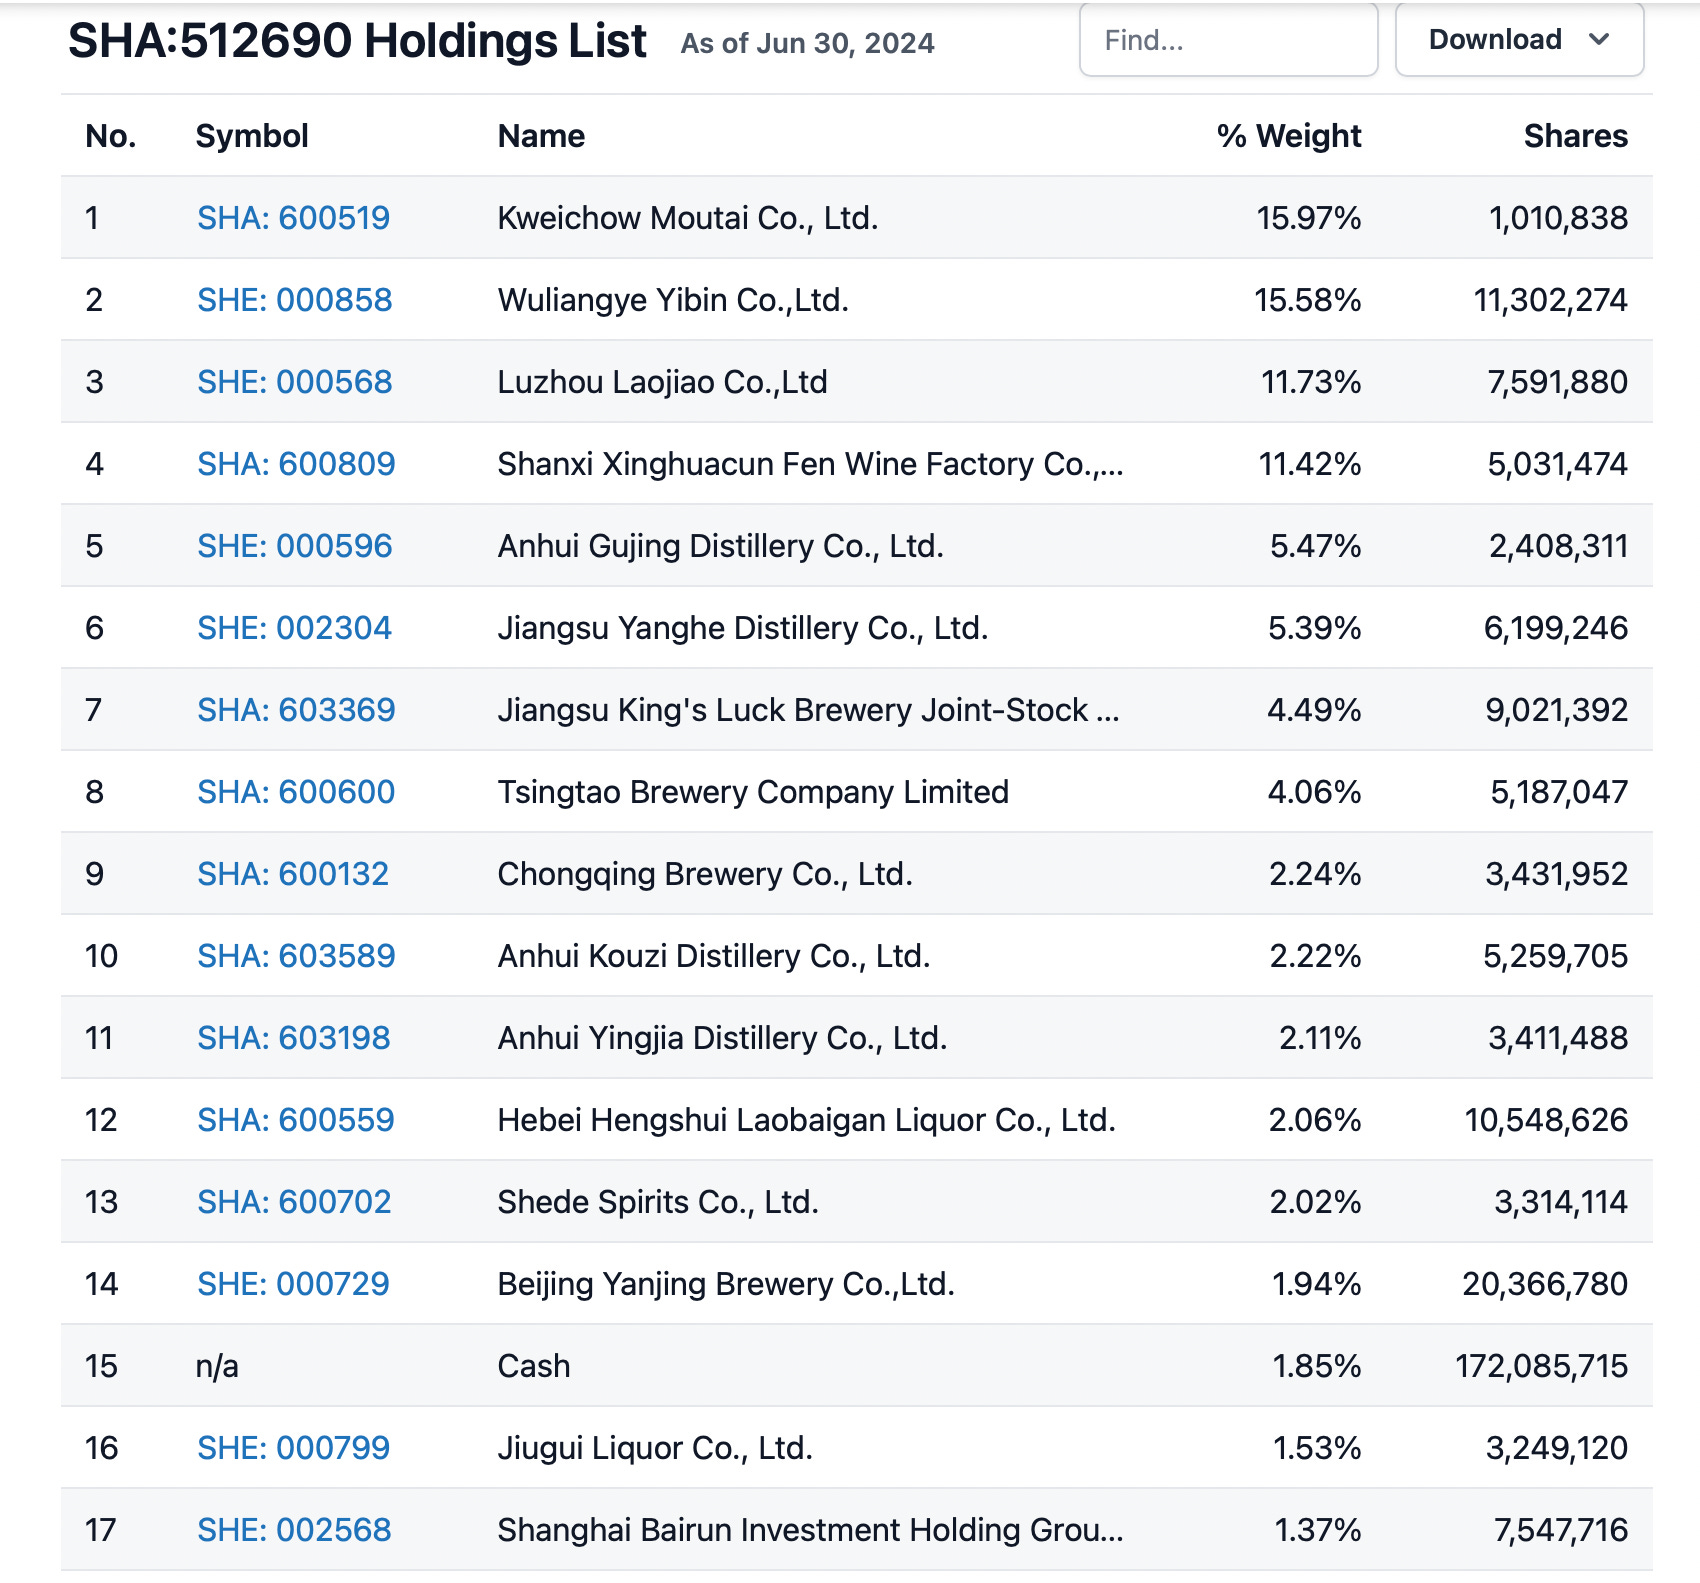
Task: Select Anhui Yingjia Distillery Co., Ltd. name
Action: tap(722, 1038)
